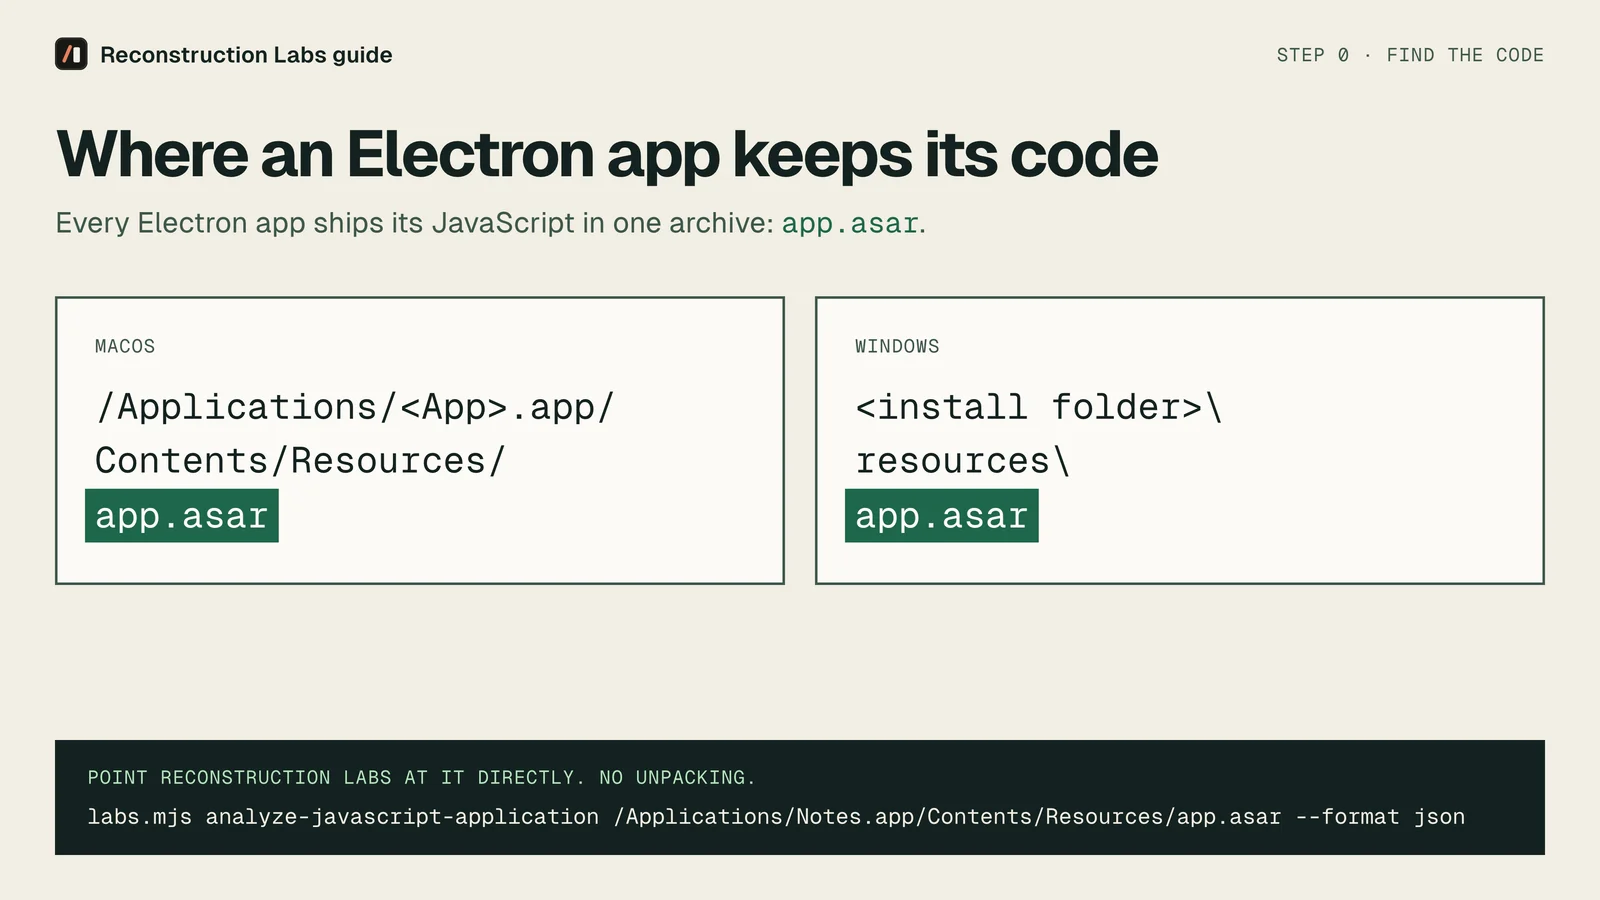Screen dimensions: 1600x900
Task: Click the 'STEP 0 · FIND THE CODE' label
Action: 1410,55
